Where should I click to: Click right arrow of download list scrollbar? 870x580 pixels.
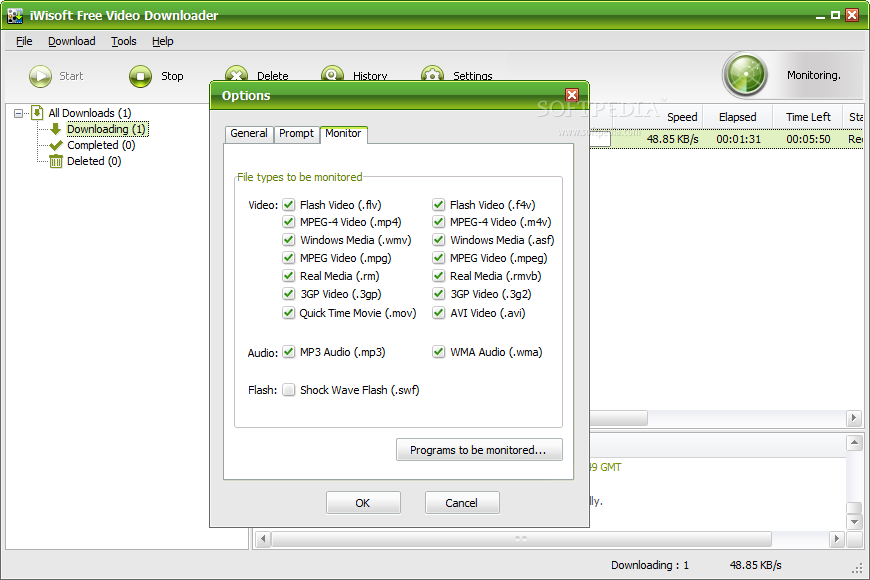click(x=854, y=417)
